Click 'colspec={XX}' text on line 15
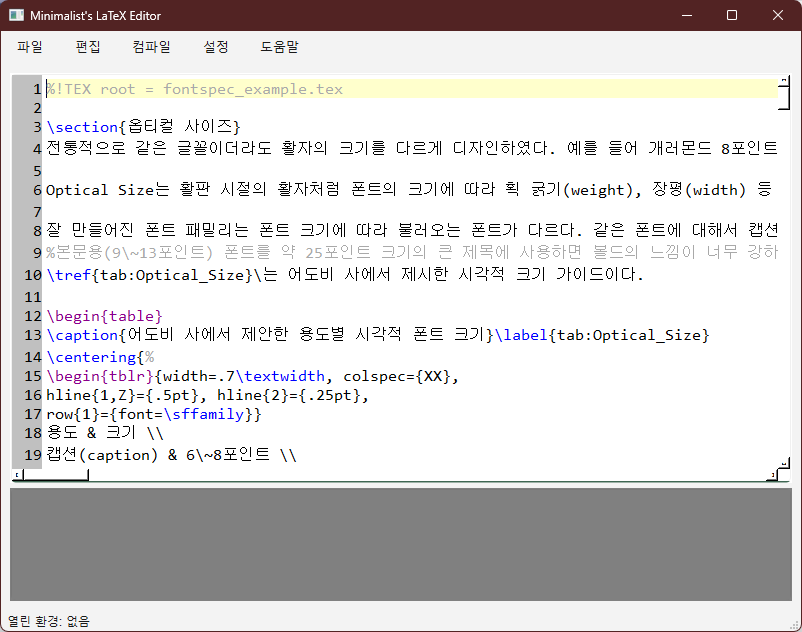 tap(396, 376)
